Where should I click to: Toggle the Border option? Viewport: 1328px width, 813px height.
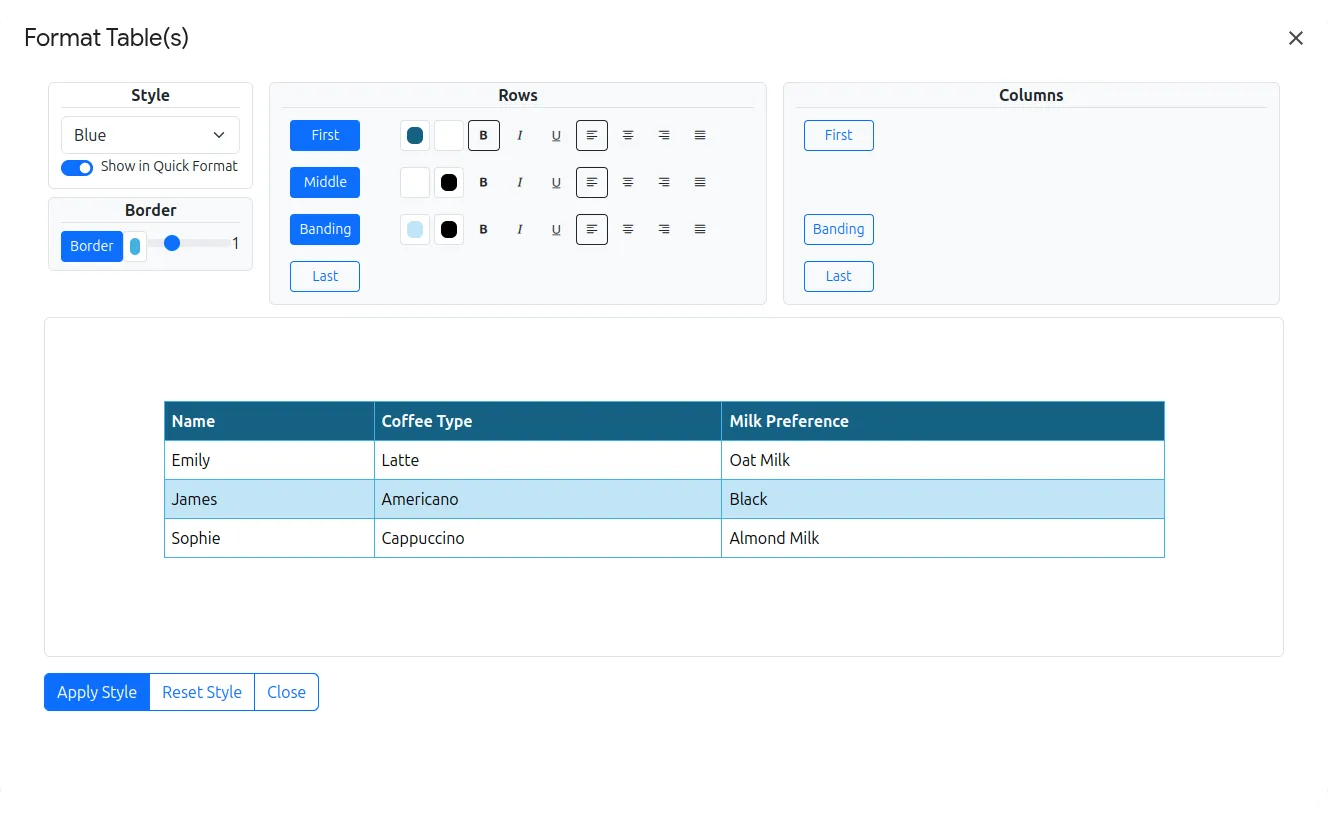coord(91,246)
